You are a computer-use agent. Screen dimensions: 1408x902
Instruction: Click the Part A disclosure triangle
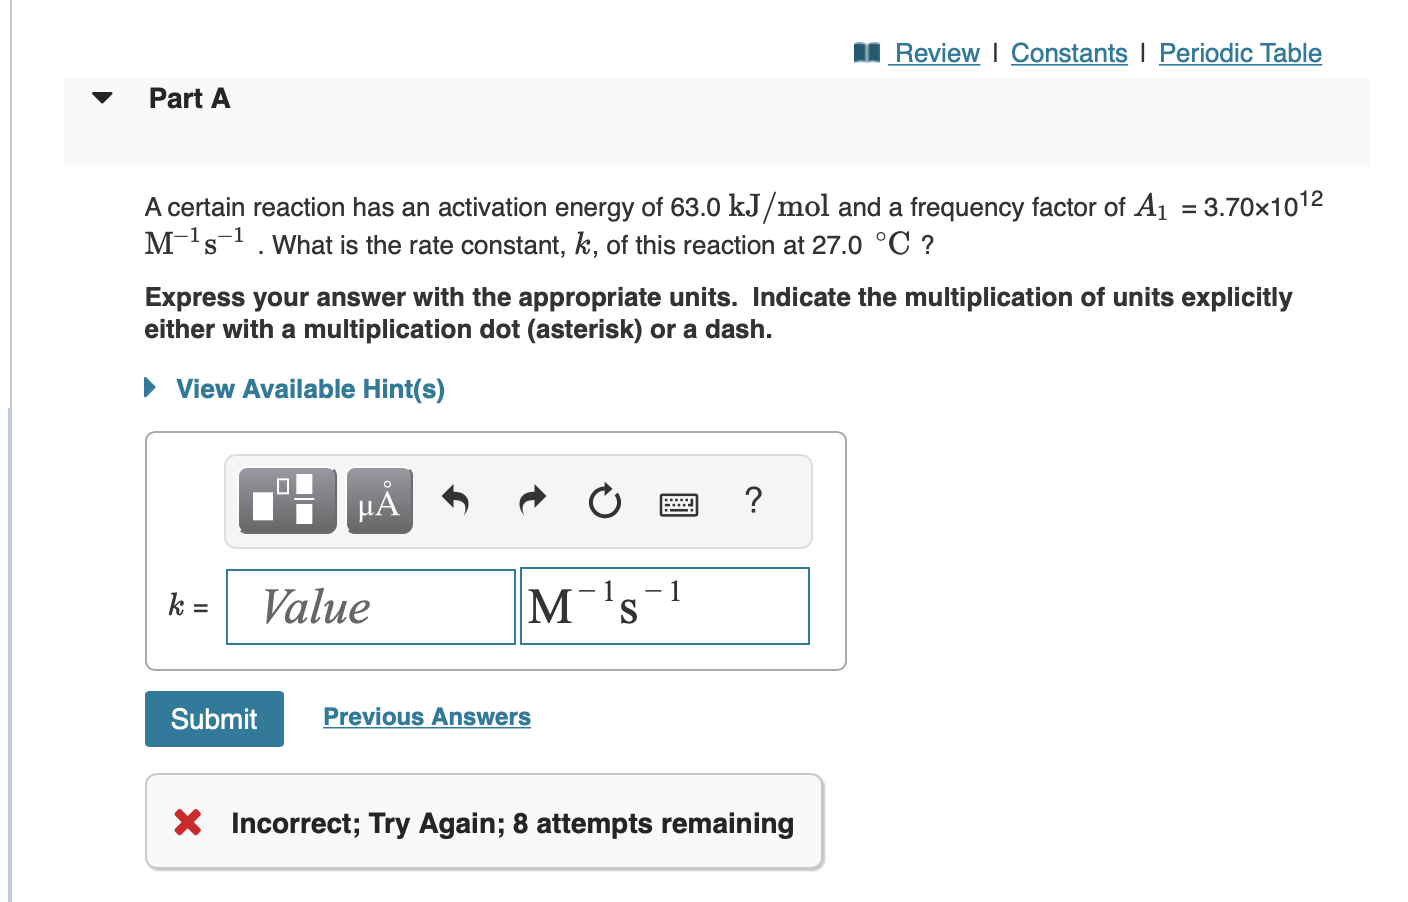tap(101, 97)
